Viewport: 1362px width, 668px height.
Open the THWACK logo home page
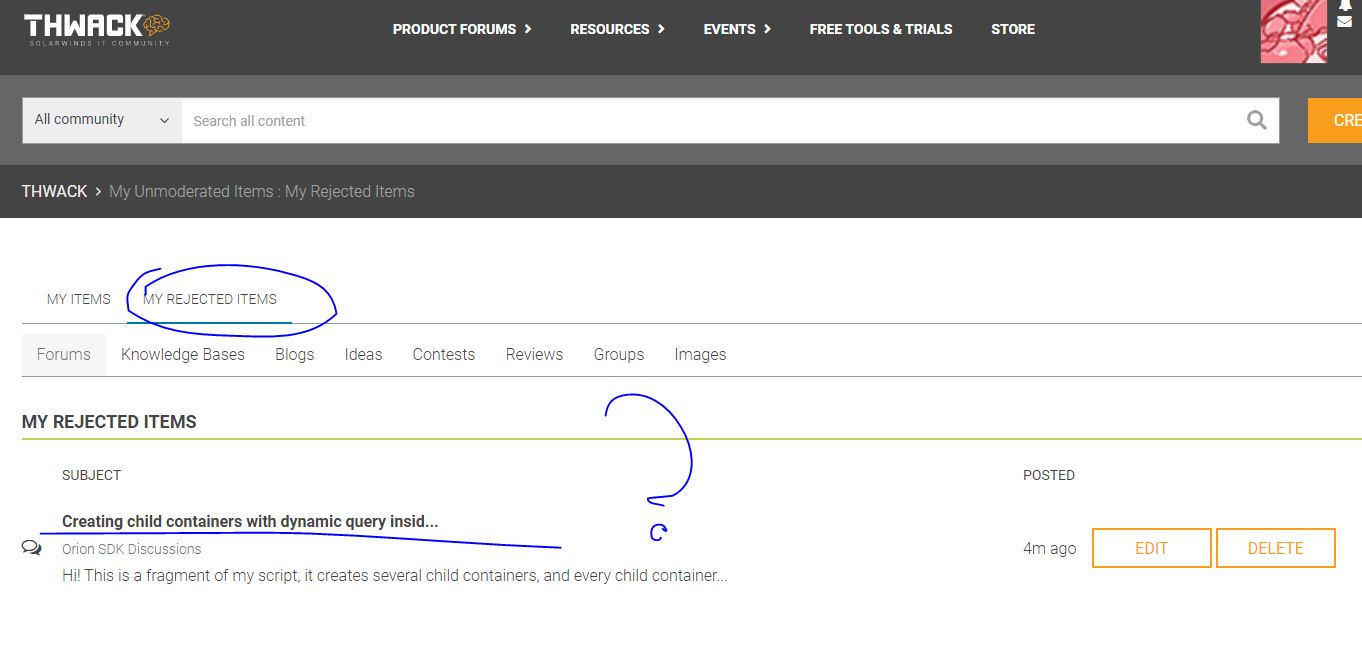(x=97, y=29)
